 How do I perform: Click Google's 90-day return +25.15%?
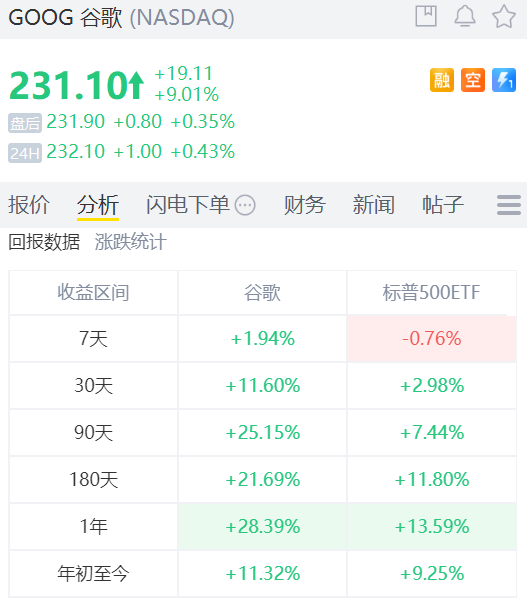(x=263, y=433)
